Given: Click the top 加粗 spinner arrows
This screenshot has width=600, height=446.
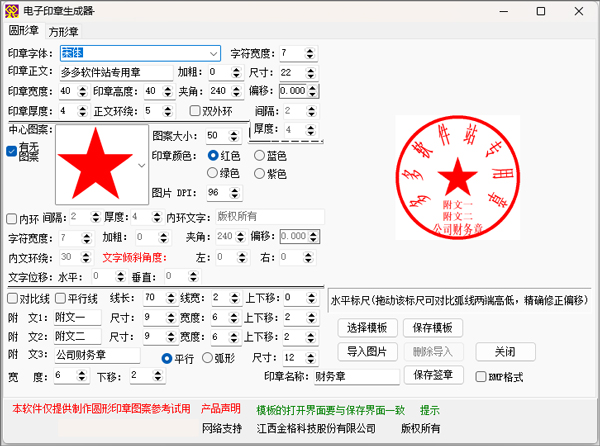Looking at the screenshot, I should (236, 72).
